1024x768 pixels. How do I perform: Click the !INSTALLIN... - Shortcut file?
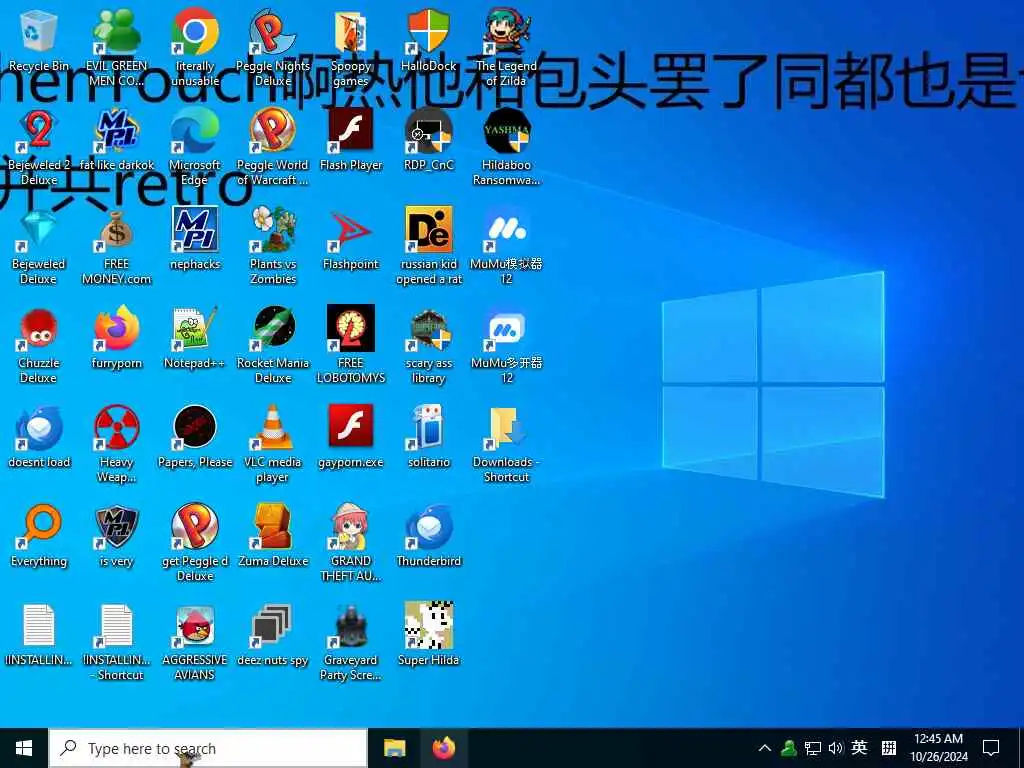116,626
